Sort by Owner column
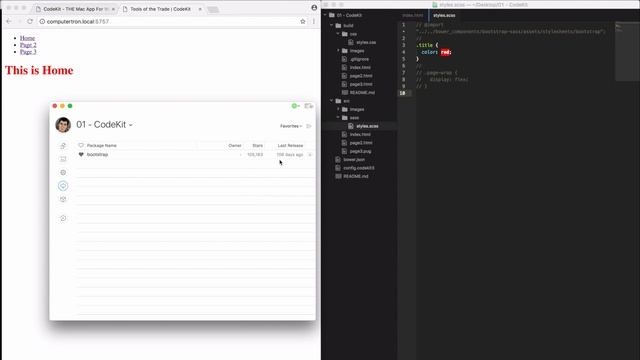Viewport: 640px width, 360px height. [235, 145]
